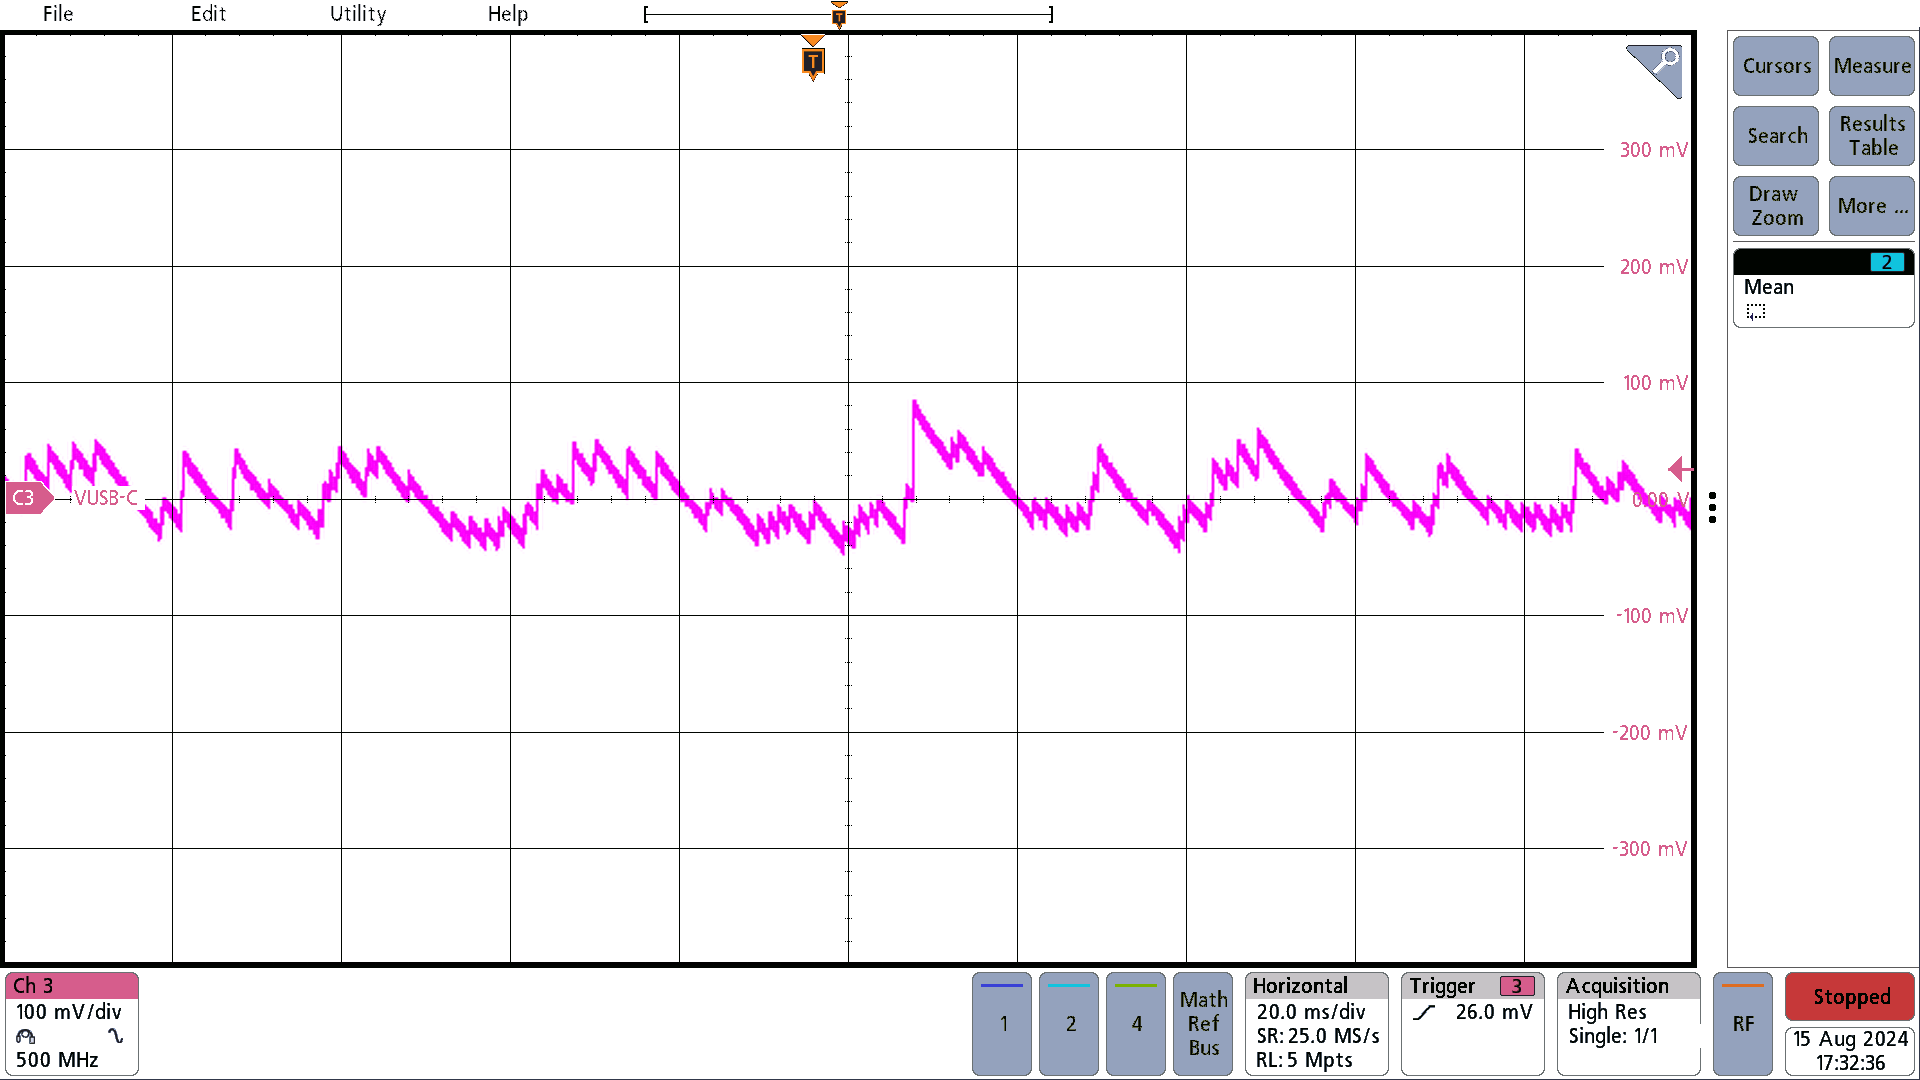Click the waveform record overview bar
Screen dimensions: 1920x1080
tap(848, 14)
